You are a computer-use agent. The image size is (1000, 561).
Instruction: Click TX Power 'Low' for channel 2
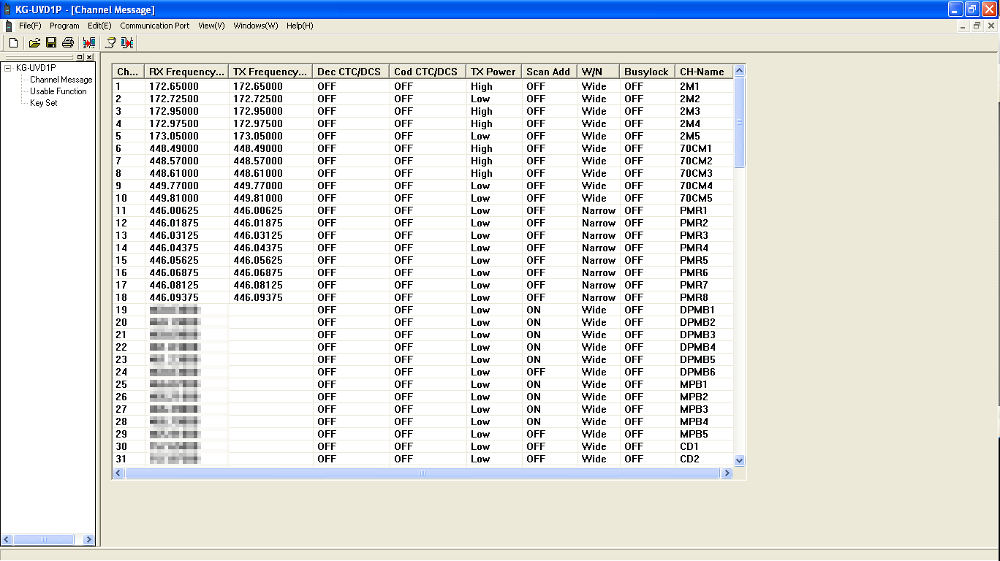[480, 99]
